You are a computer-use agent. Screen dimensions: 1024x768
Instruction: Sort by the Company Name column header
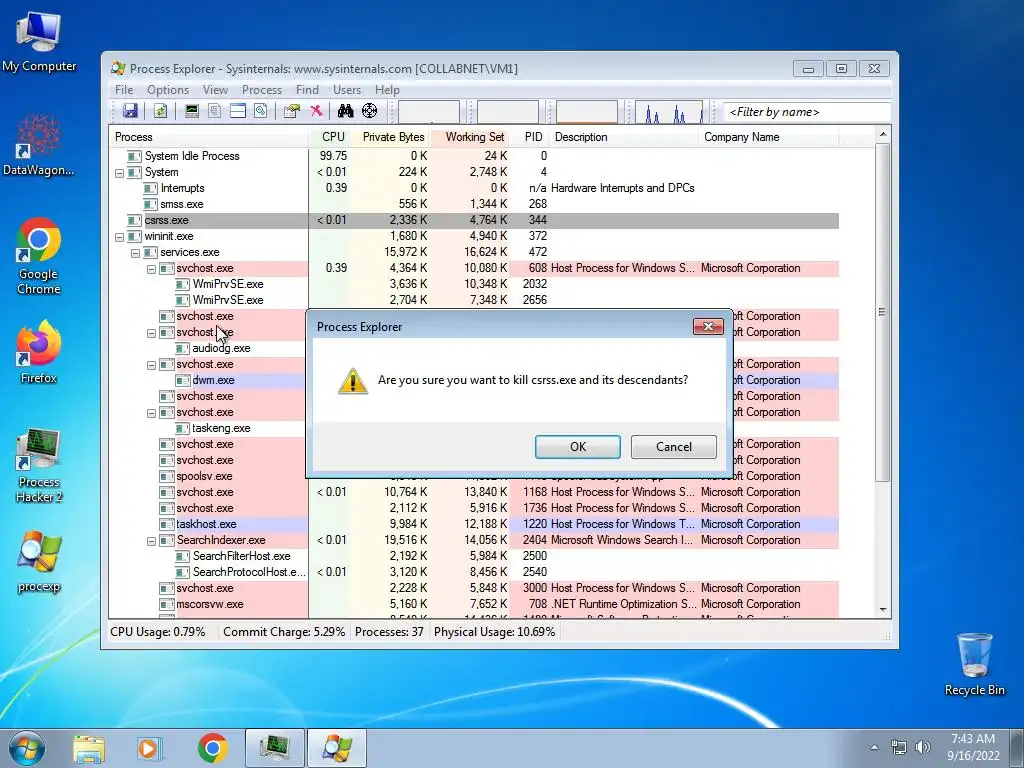click(769, 137)
